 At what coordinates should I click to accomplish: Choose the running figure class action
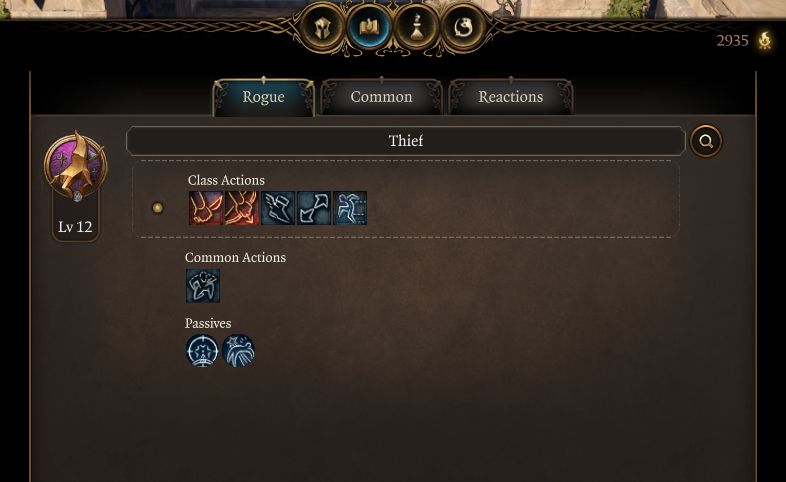(x=350, y=208)
